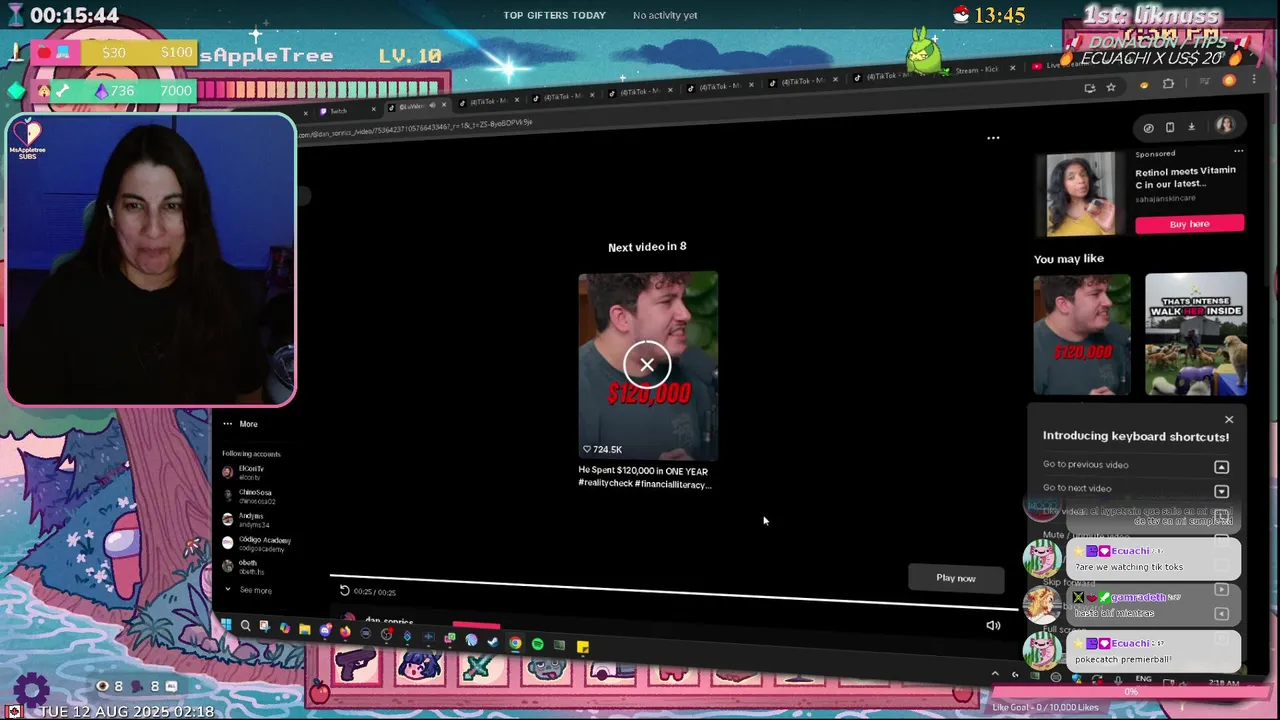Click the TikTok profile avatar
Viewport: 1280px width, 720px height.
pos(1224,125)
